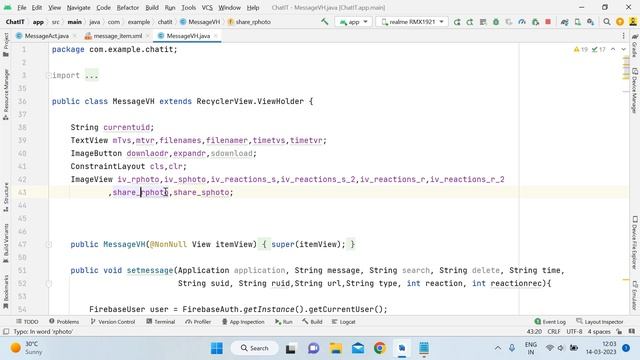
Task: Click the ChatIT project breadcrumb
Action: tap(15, 22)
